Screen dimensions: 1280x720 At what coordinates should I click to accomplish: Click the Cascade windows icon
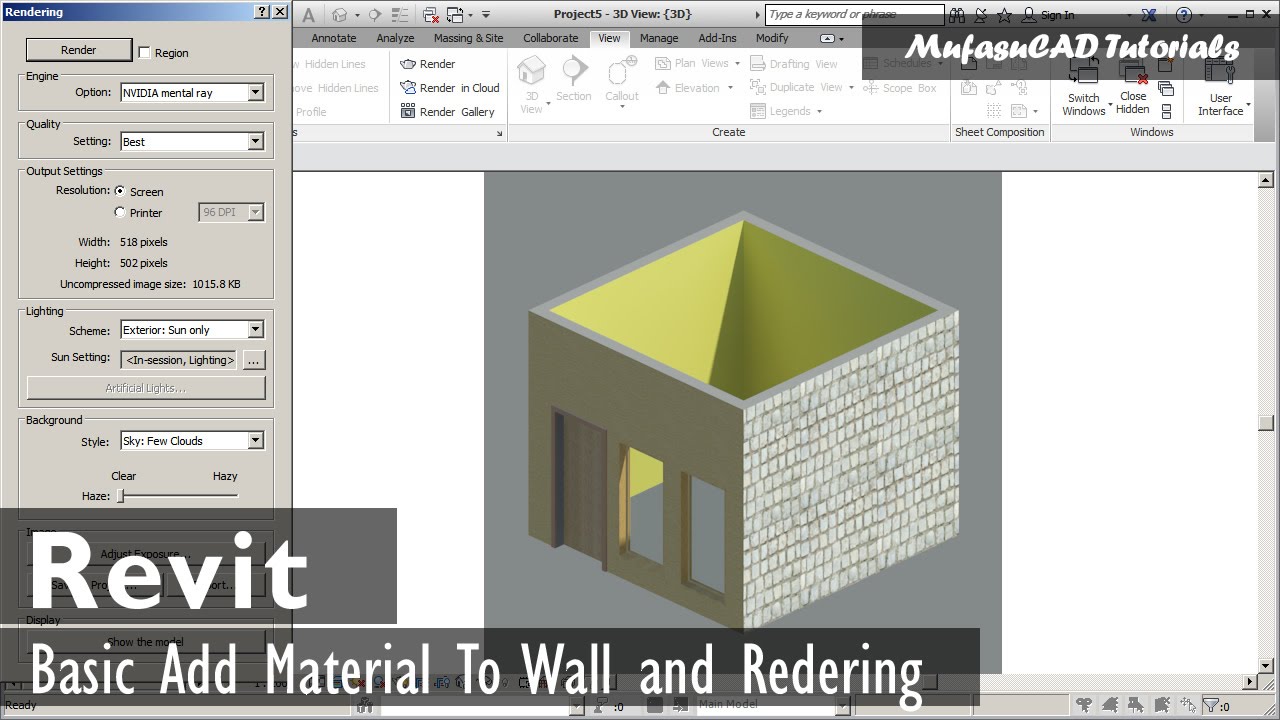[1166, 89]
